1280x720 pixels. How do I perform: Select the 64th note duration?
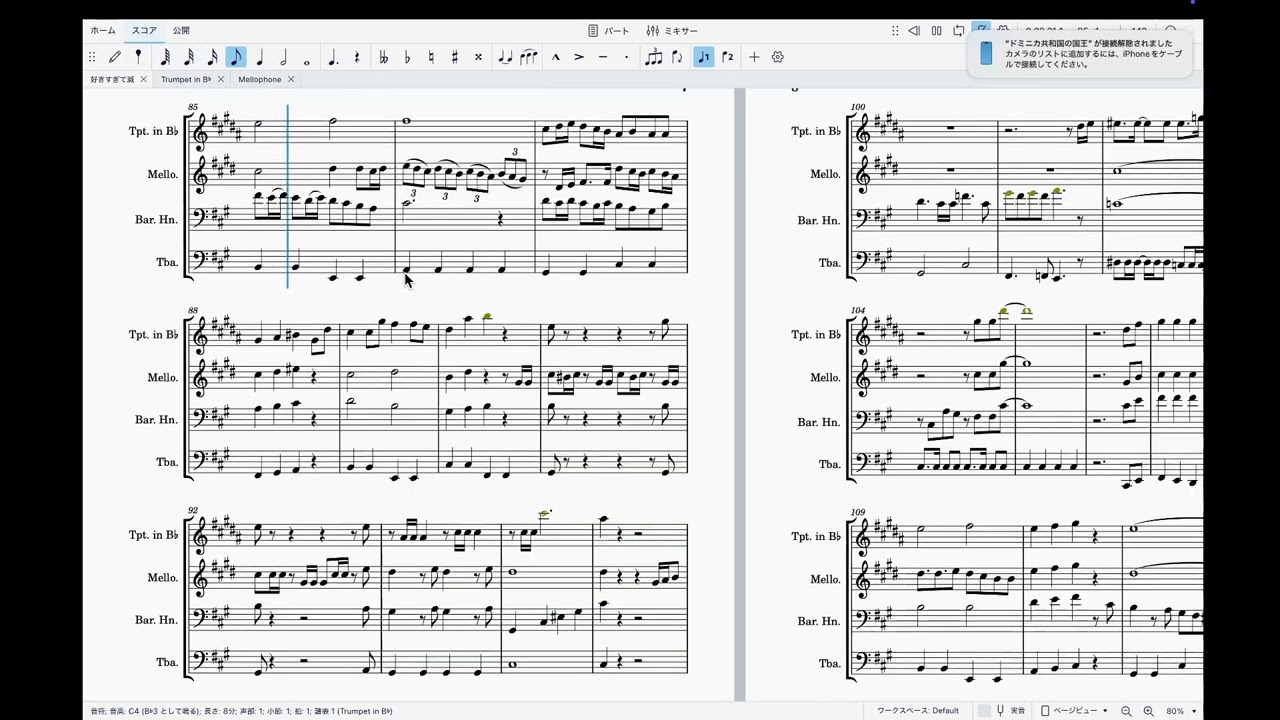165,57
